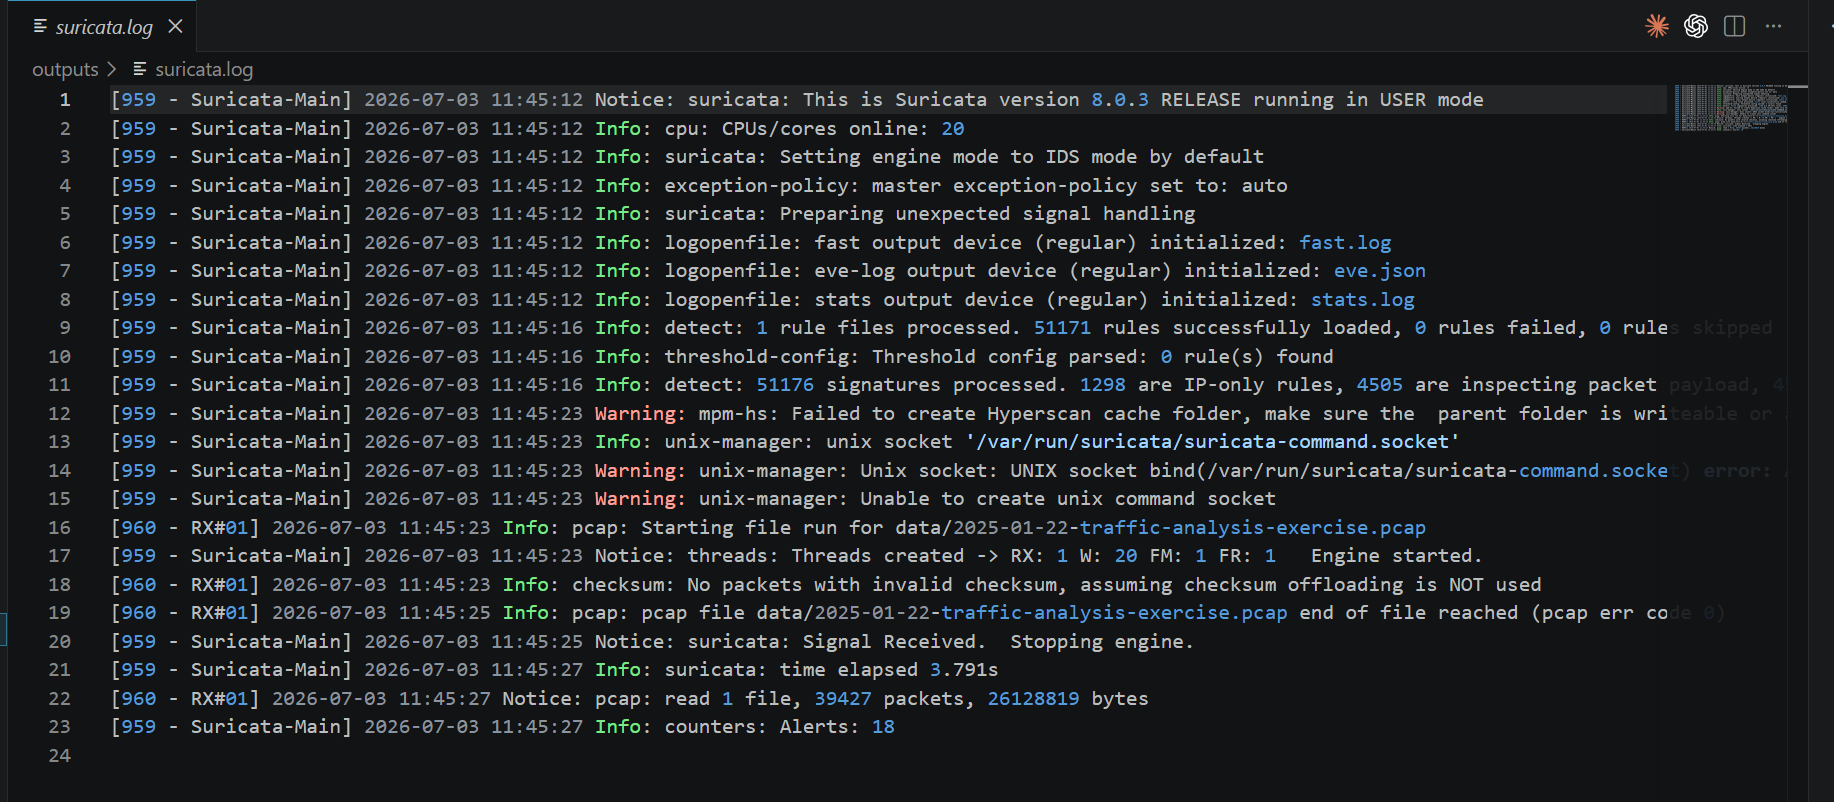The image size is (1834, 802).
Task: Click line number 12 in the gutter
Action: (x=60, y=413)
